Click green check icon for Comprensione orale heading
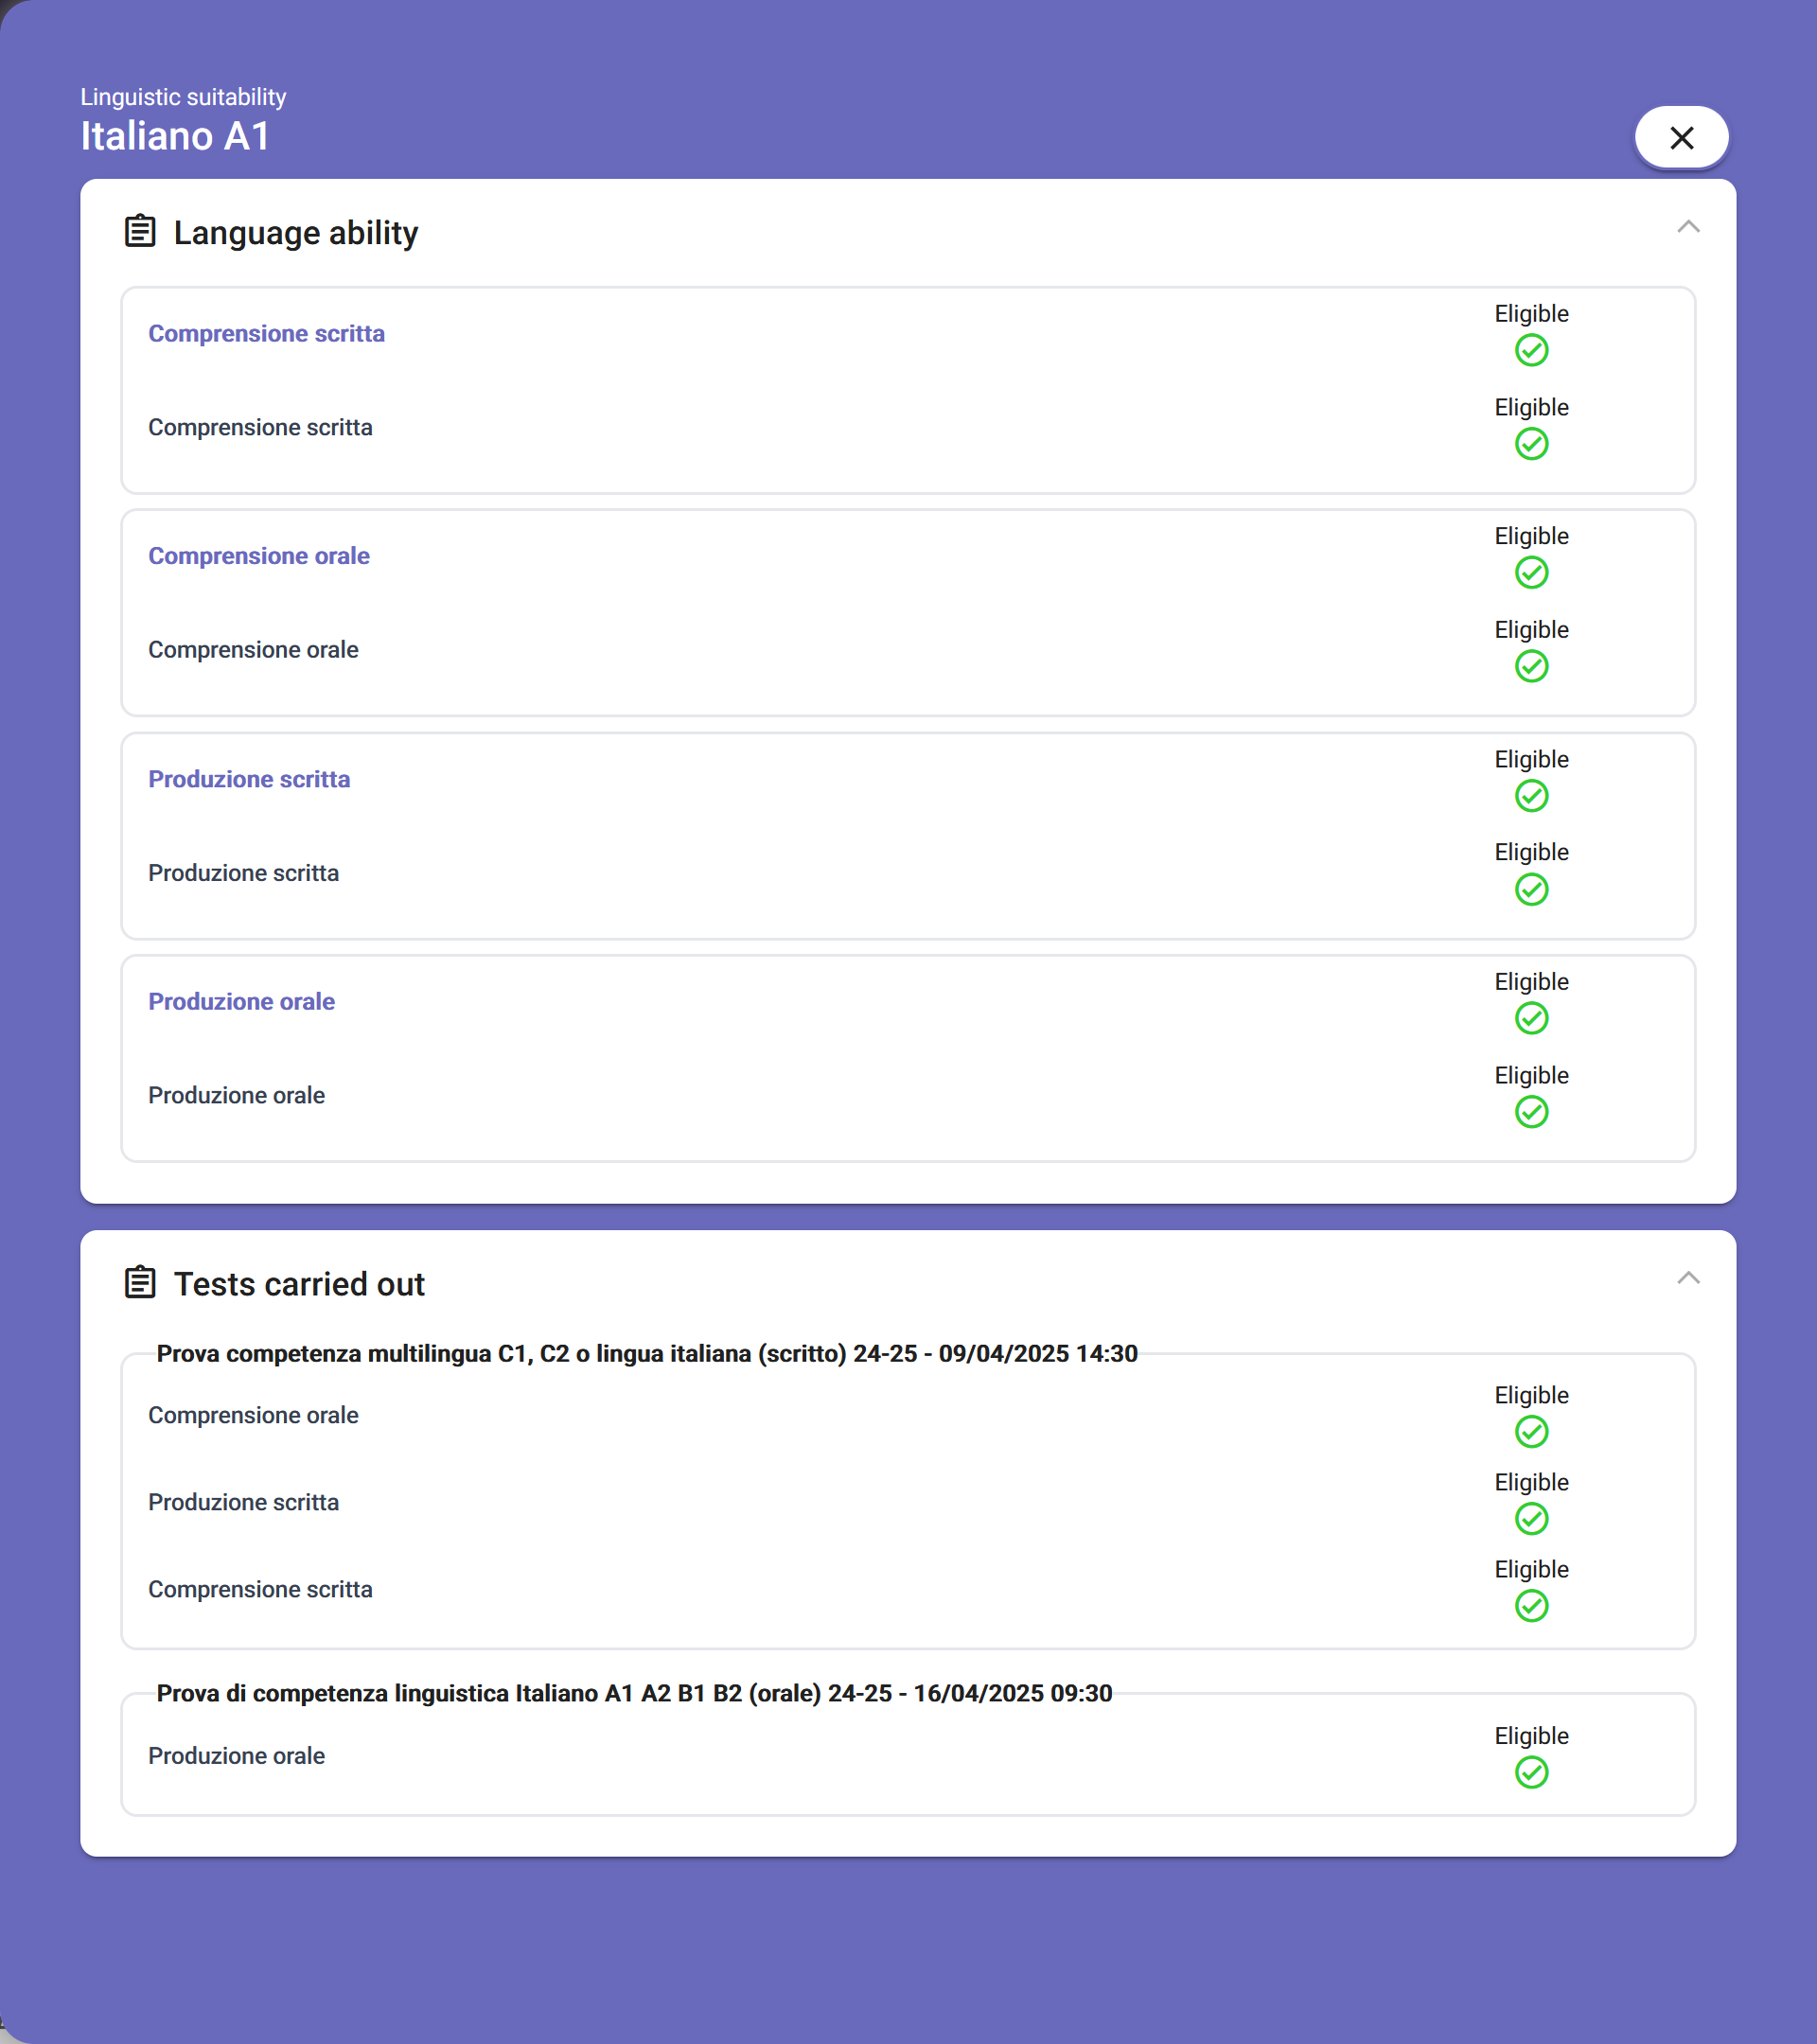The image size is (1817, 2044). click(1531, 573)
